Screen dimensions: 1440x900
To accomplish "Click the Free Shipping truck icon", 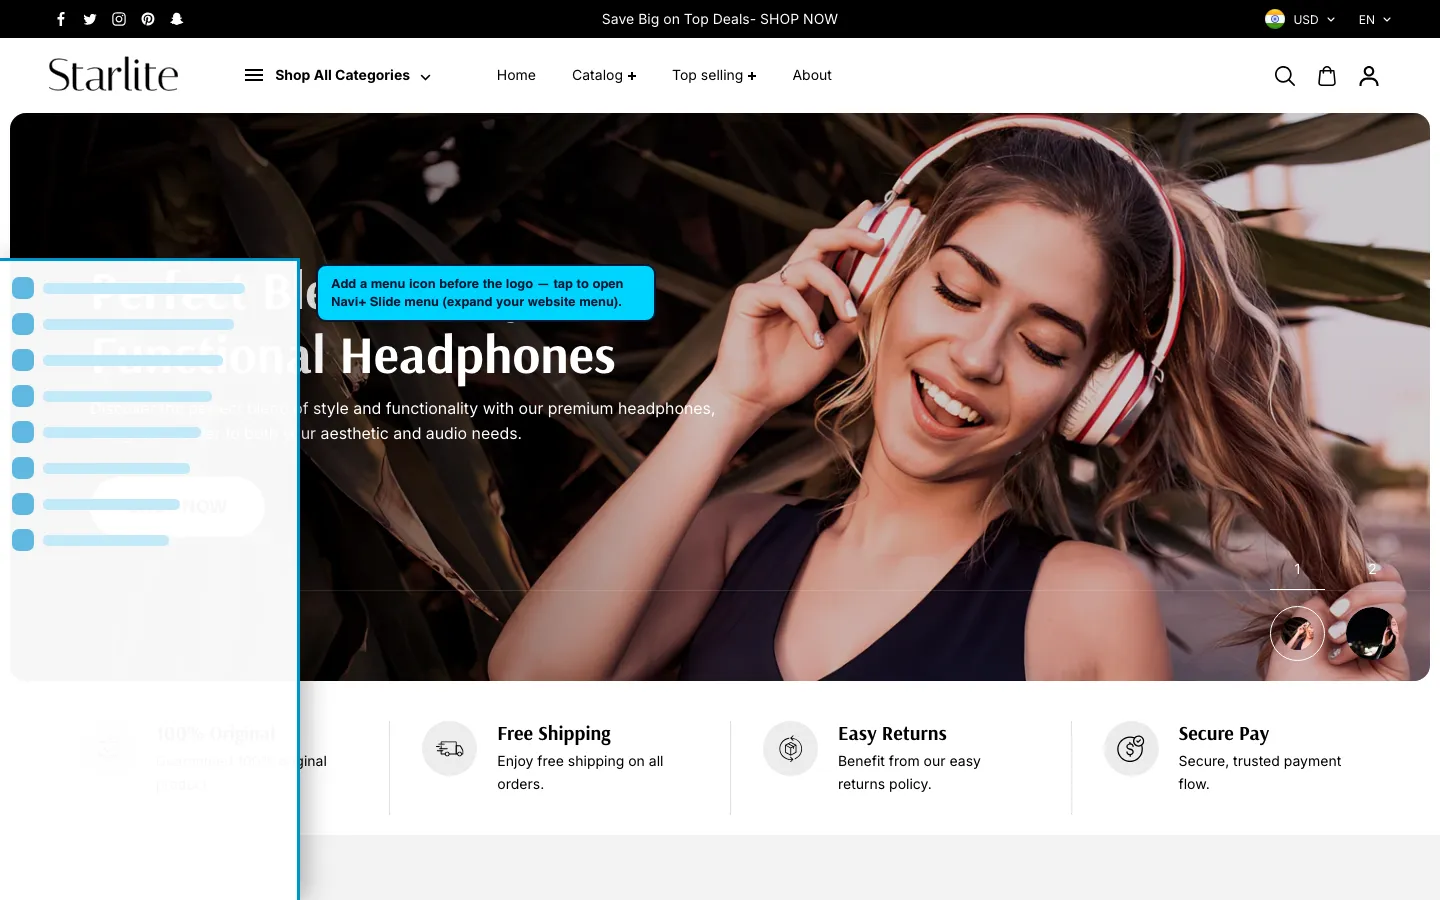I will [x=450, y=748].
